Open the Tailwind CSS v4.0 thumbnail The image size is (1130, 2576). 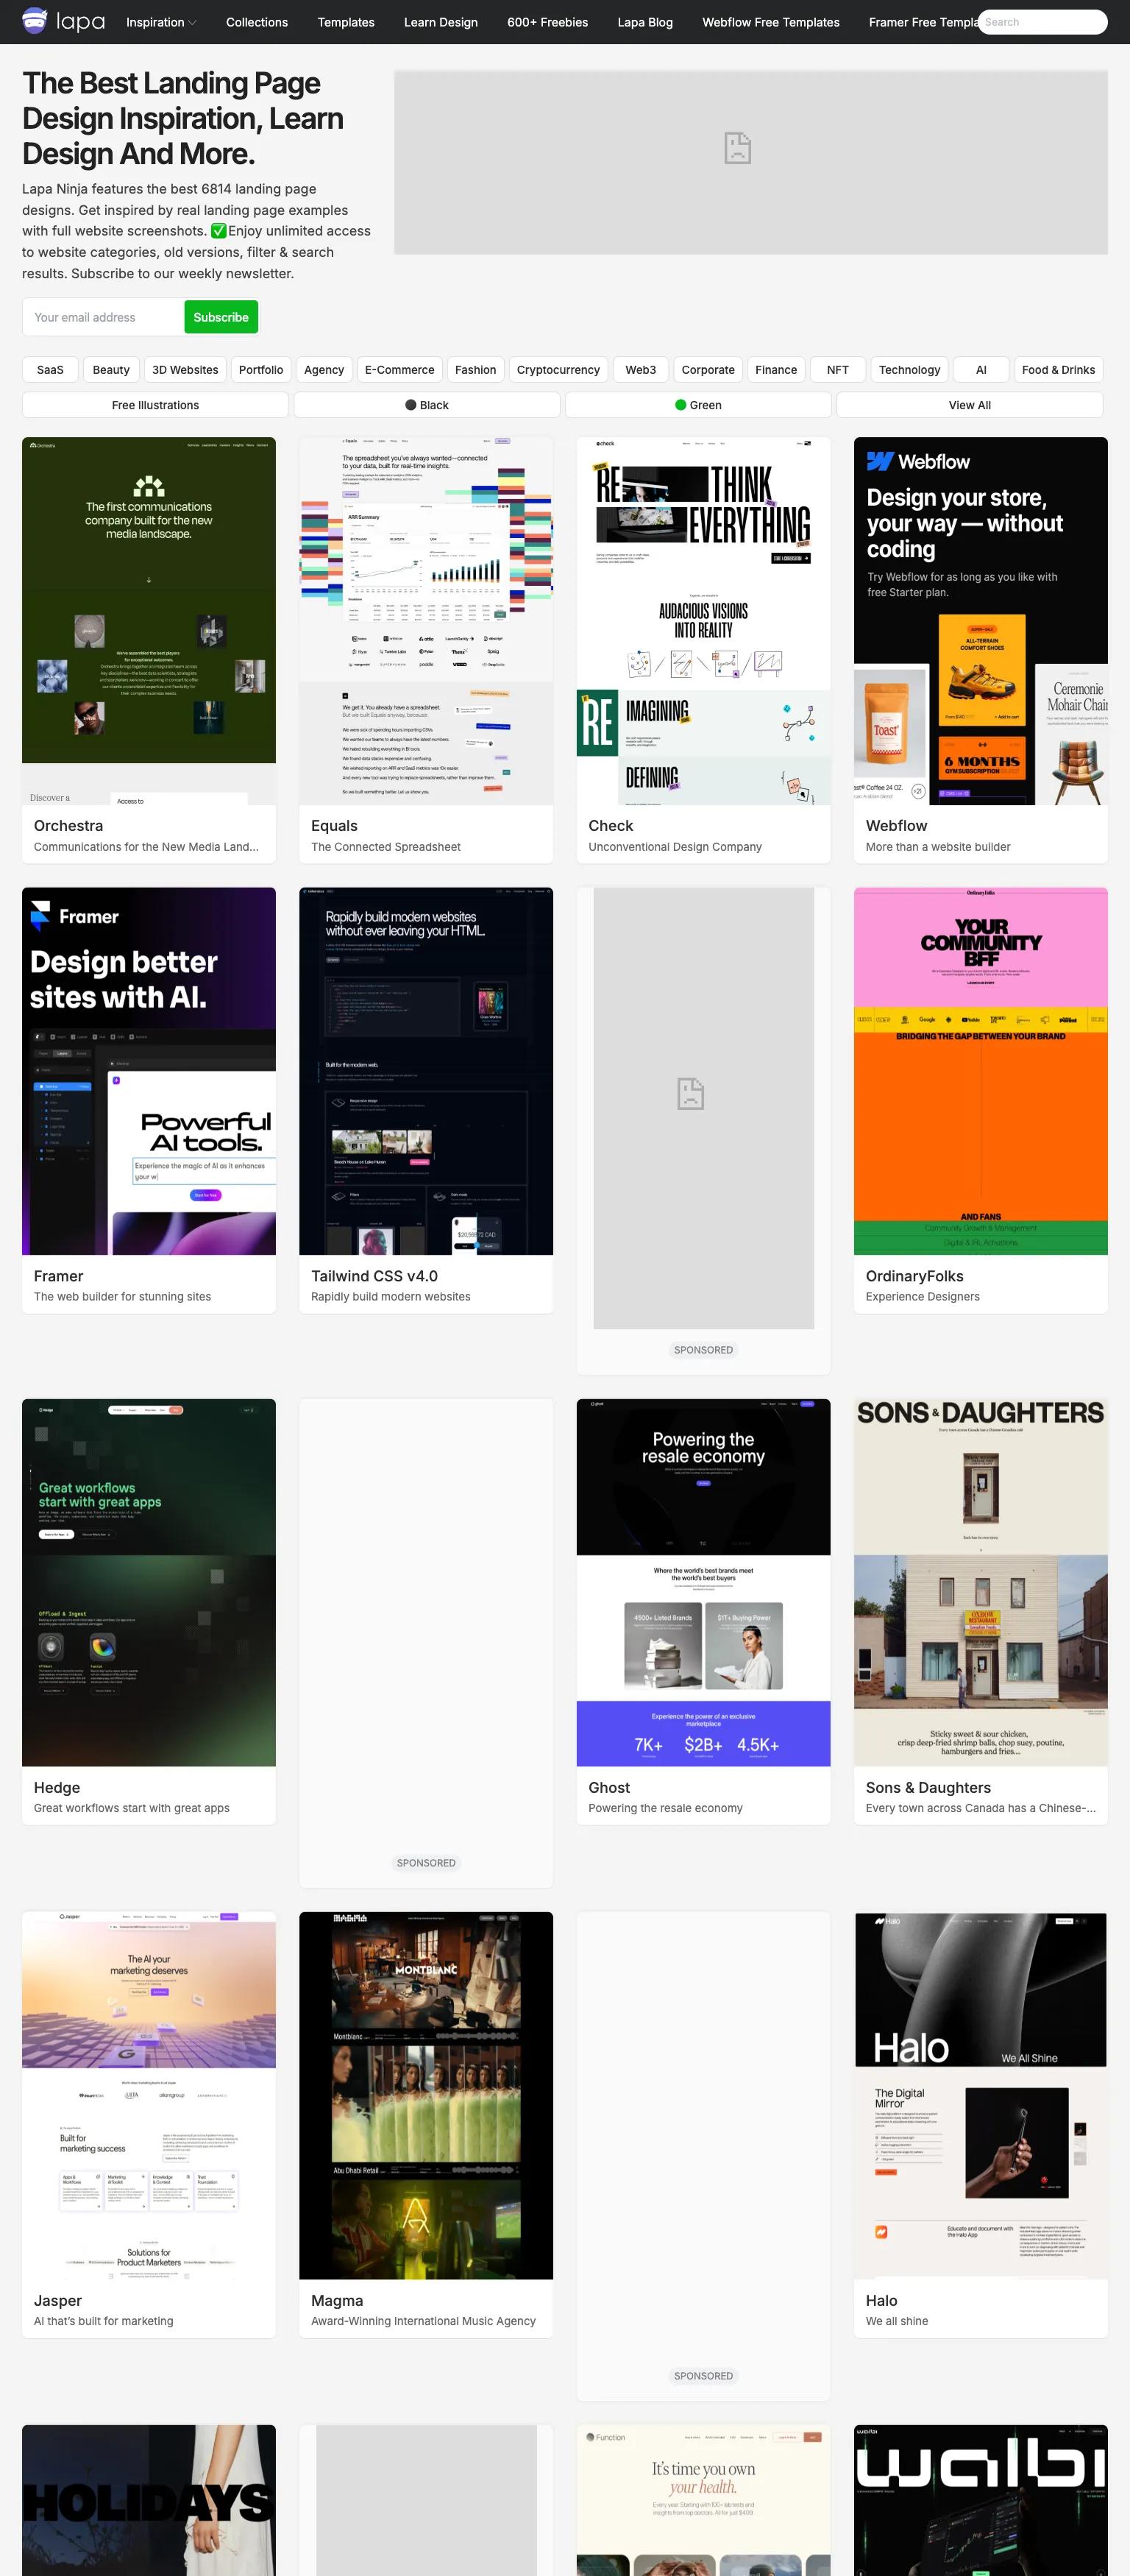click(426, 1071)
